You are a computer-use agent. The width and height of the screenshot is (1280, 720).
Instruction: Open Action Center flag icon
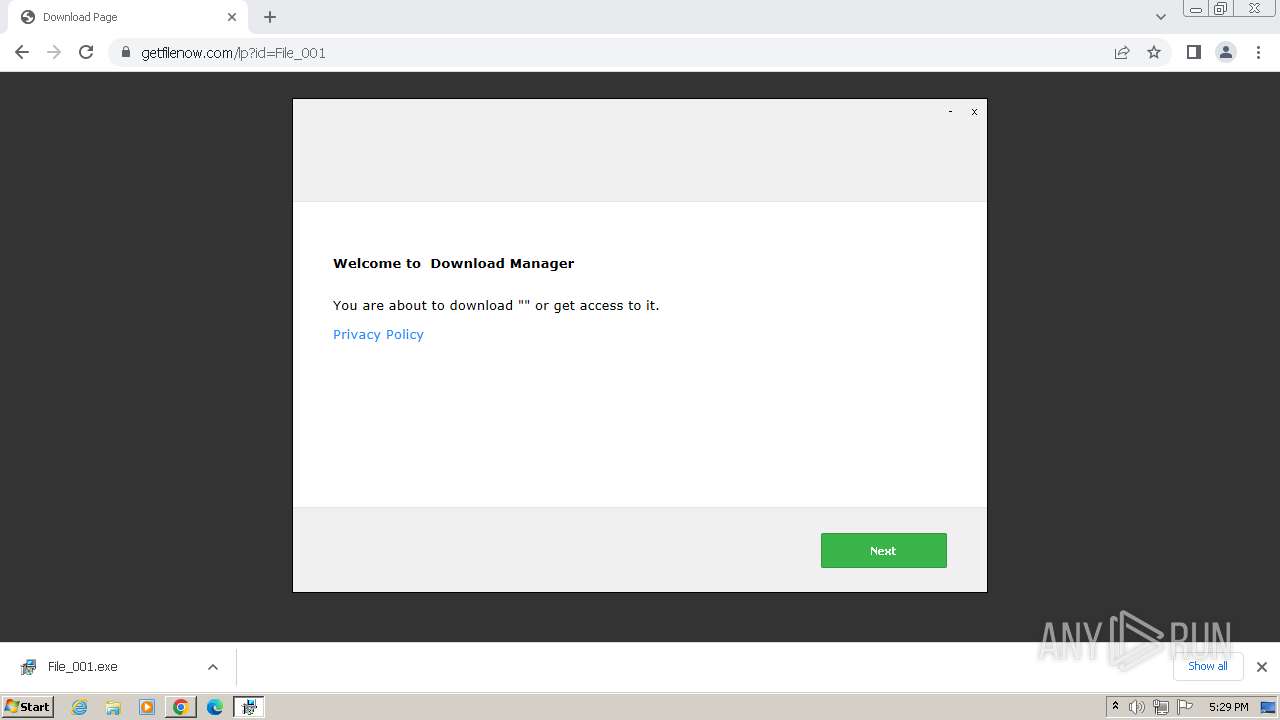pyautogui.click(x=1185, y=707)
